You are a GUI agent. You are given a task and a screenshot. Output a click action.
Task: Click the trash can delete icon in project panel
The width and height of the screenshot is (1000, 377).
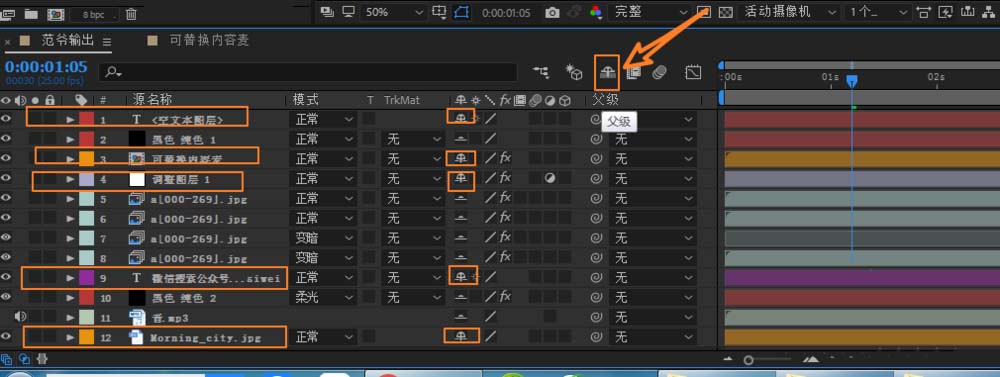pyautogui.click(x=131, y=13)
